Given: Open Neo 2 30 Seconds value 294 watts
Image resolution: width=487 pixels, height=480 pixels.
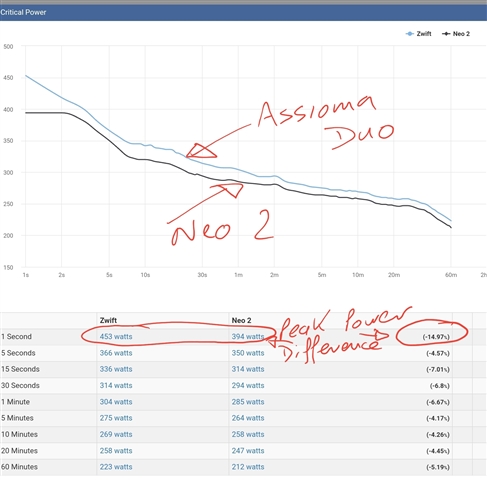Looking at the screenshot, I should pyautogui.click(x=248, y=386).
